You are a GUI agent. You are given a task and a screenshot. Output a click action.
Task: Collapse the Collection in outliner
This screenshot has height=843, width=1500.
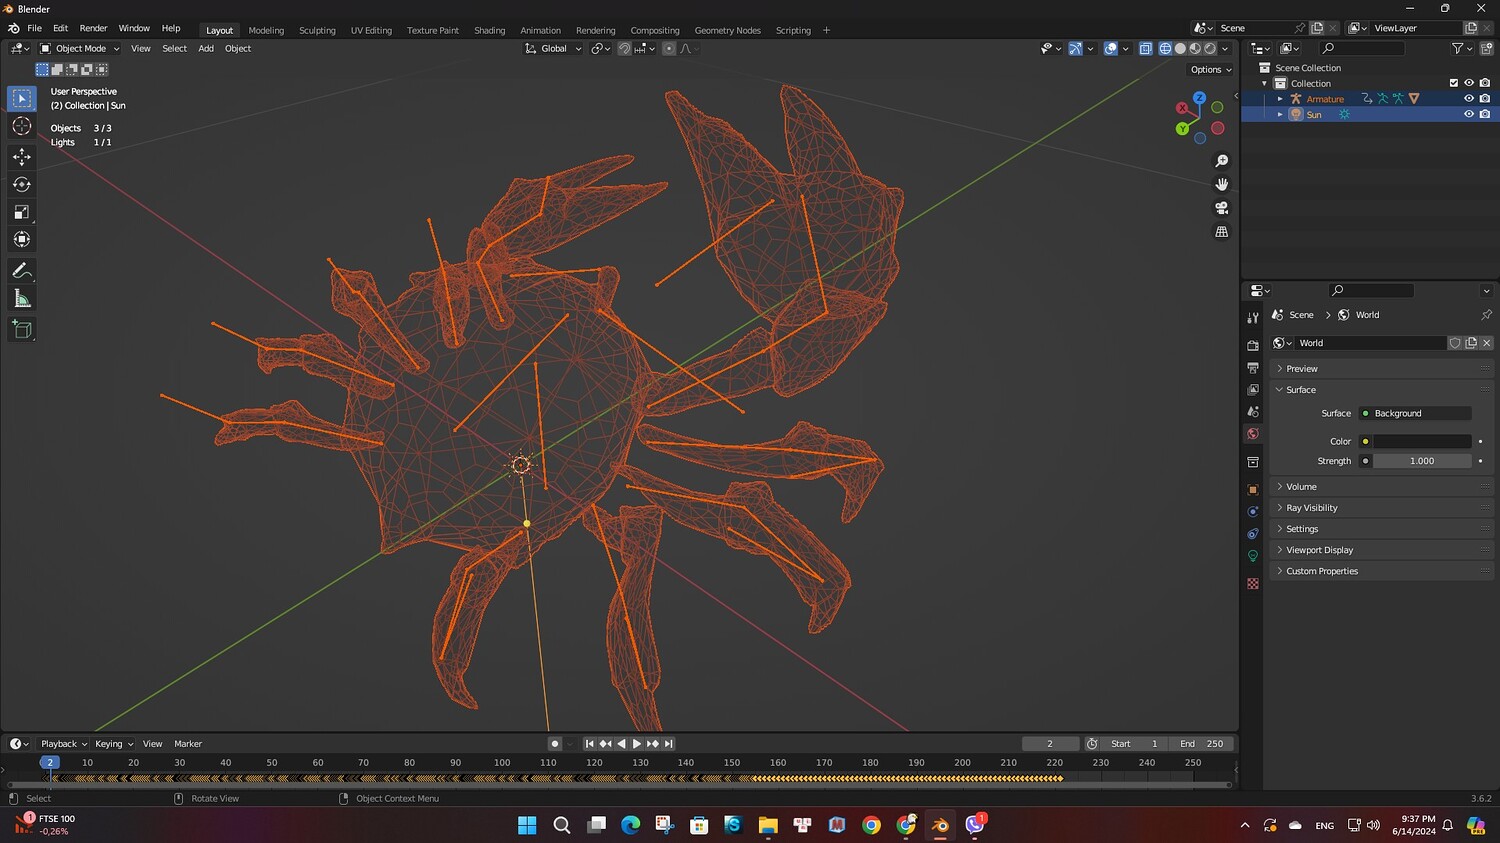click(1265, 83)
